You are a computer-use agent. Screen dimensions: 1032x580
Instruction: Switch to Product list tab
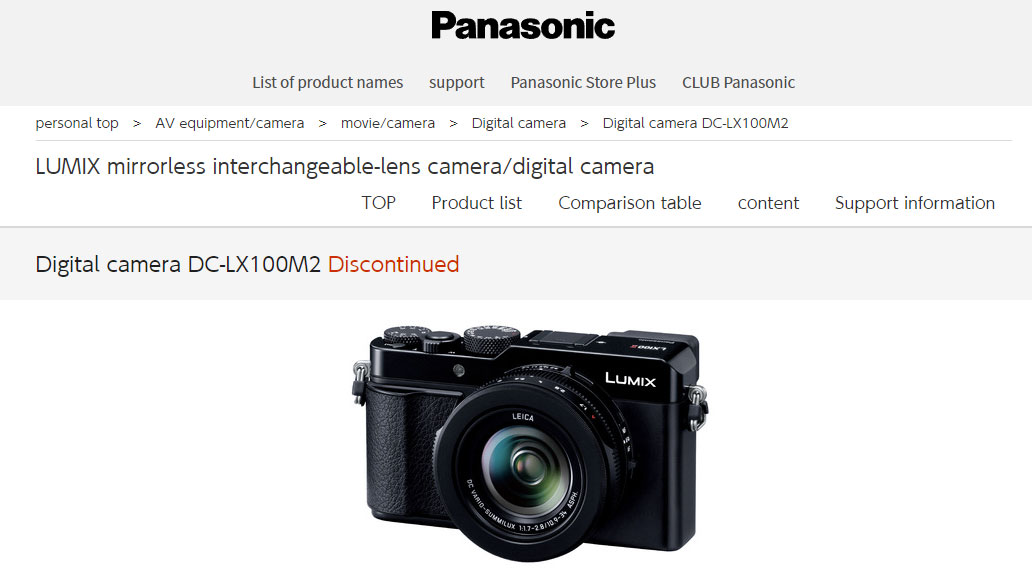[477, 203]
